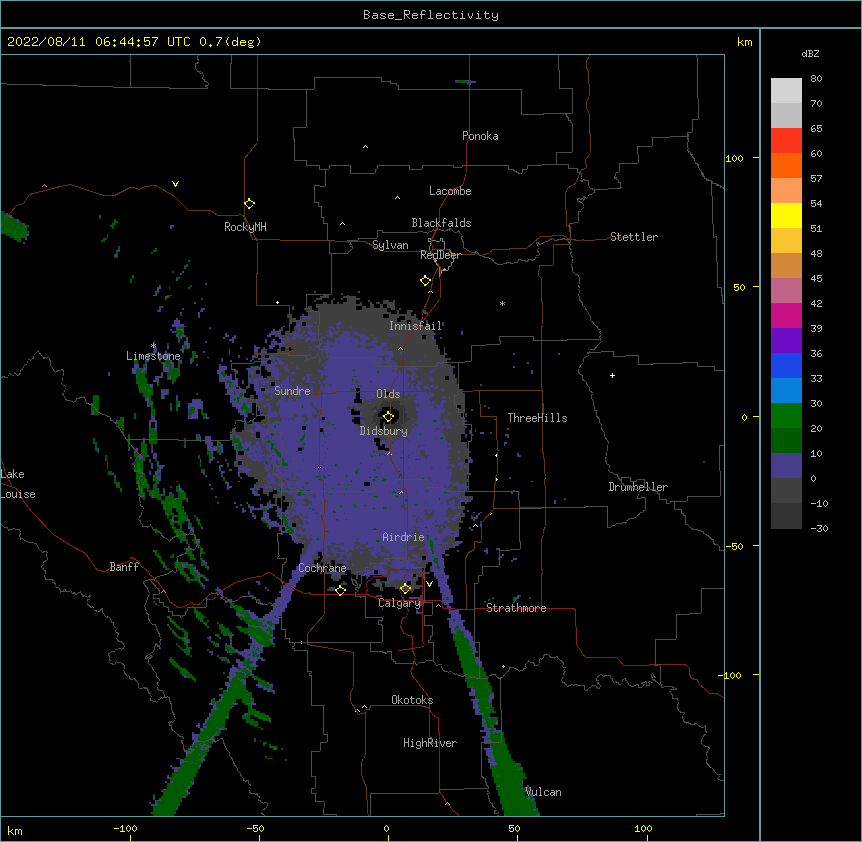The image size is (862, 842).
Task: Click the ThreeHills label
Action: coord(537,418)
